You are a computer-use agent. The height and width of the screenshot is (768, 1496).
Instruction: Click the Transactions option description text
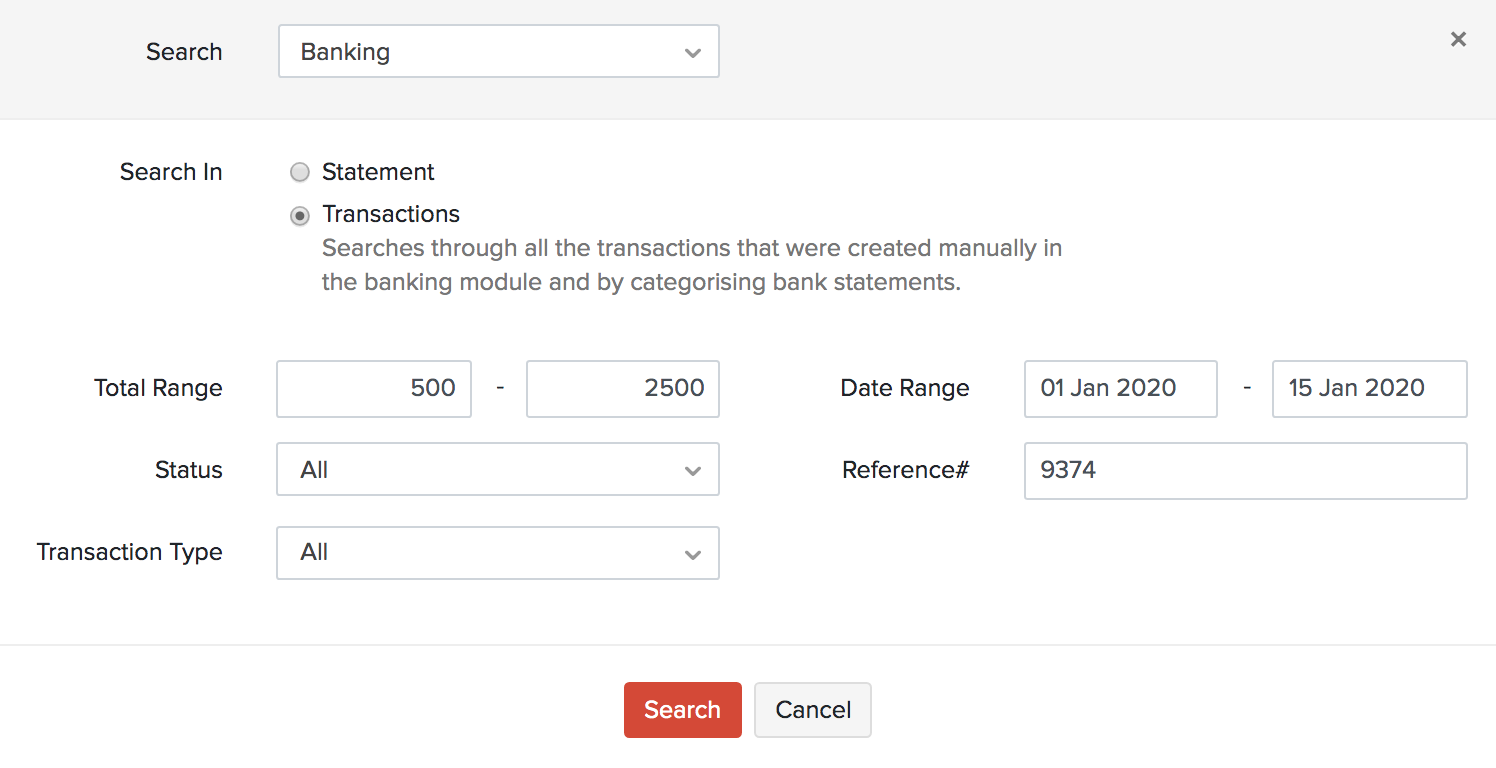(x=691, y=265)
